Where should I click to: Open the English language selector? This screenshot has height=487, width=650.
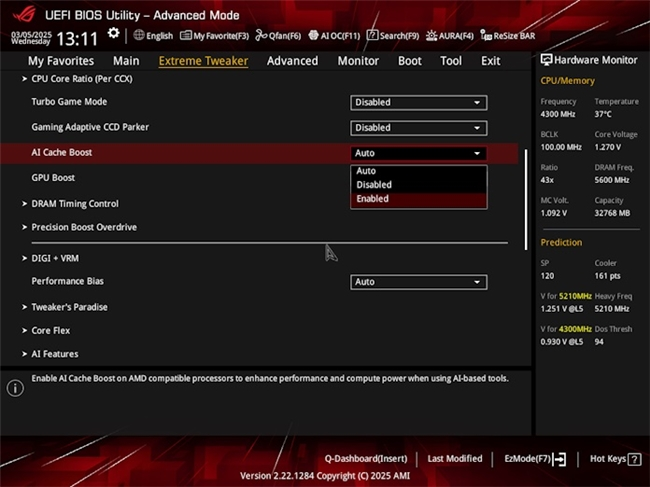[152, 36]
